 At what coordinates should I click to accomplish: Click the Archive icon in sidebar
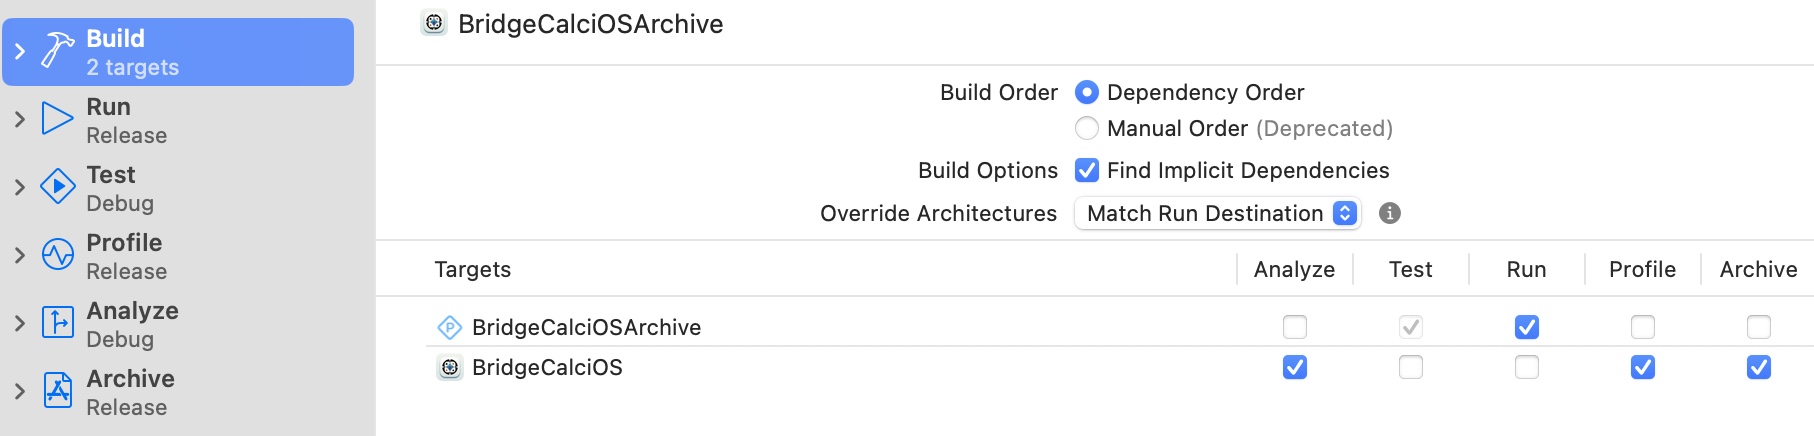pyautogui.click(x=57, y=391)
